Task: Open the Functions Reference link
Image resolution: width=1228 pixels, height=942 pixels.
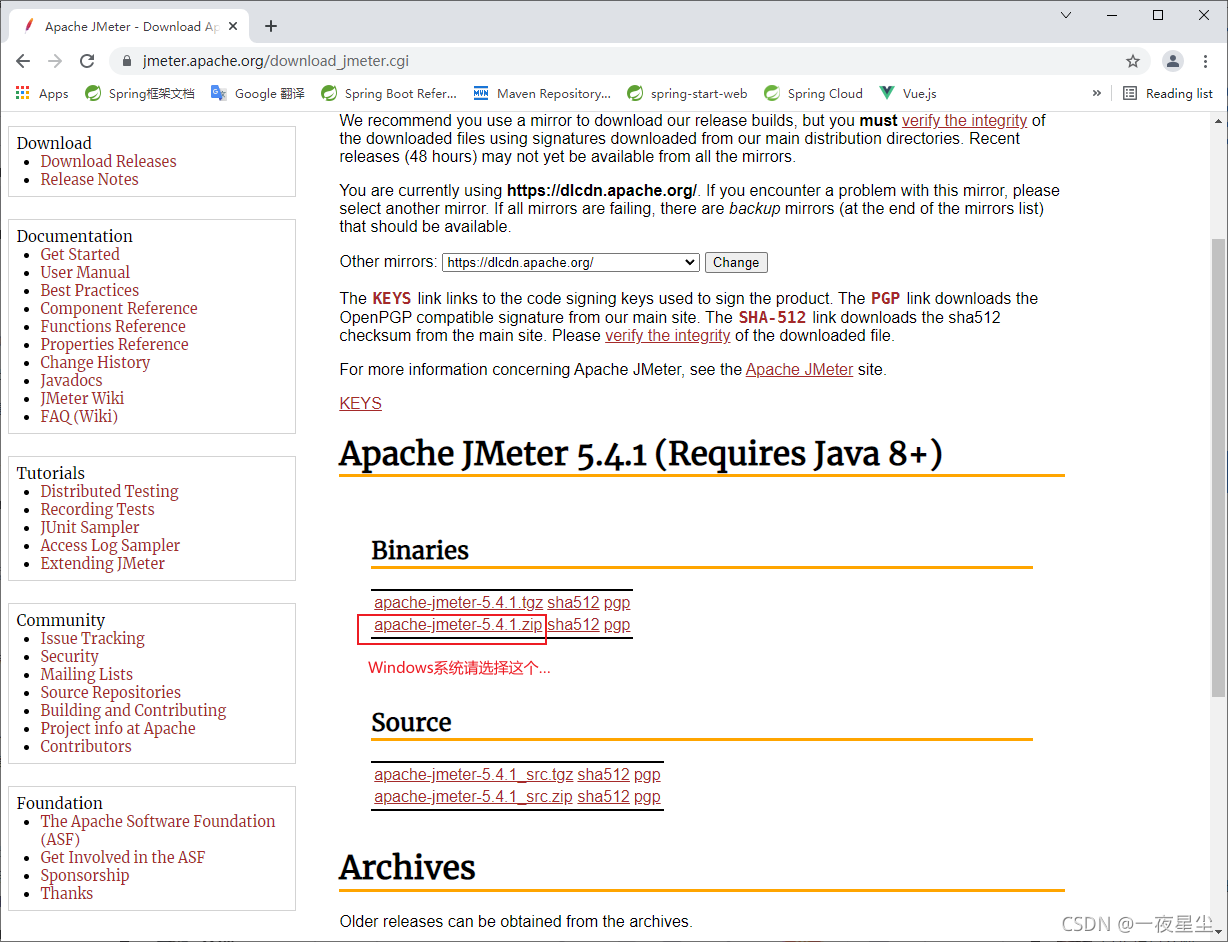Action: (113, 326)
